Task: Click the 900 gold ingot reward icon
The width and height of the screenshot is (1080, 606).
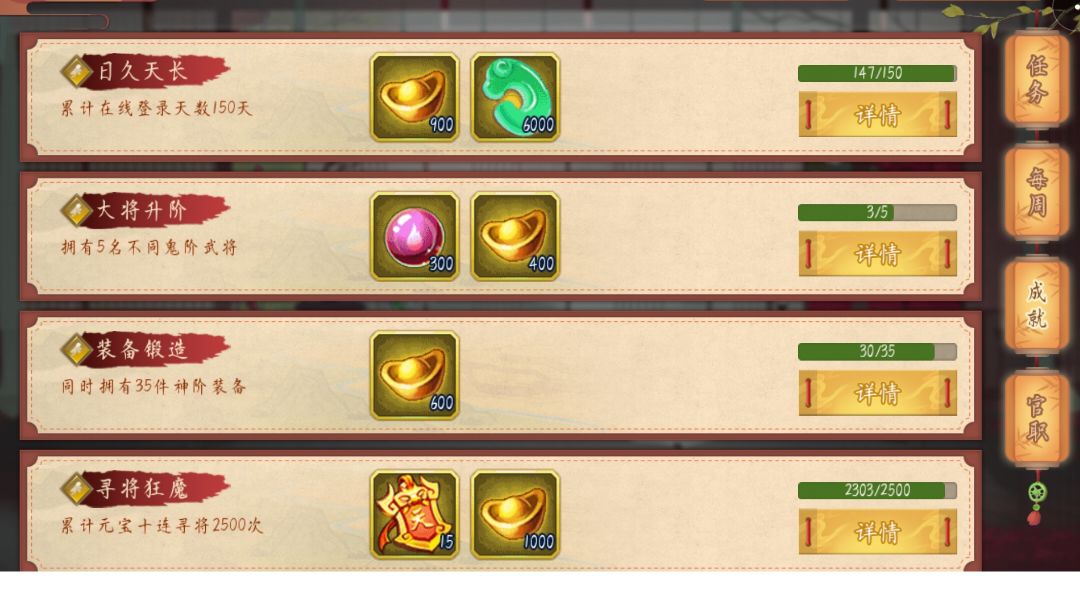Action: tap(415, 97)
